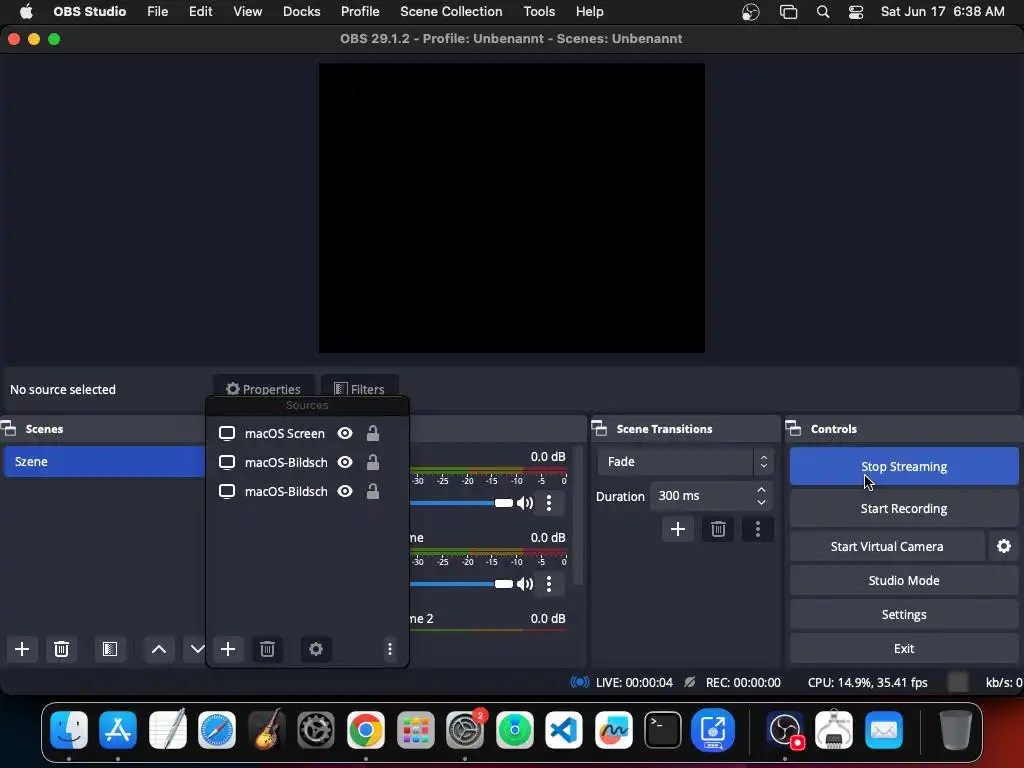Mute the second audio mixer channel speaker
The image size is (1024, 768).
coord(525,584)
